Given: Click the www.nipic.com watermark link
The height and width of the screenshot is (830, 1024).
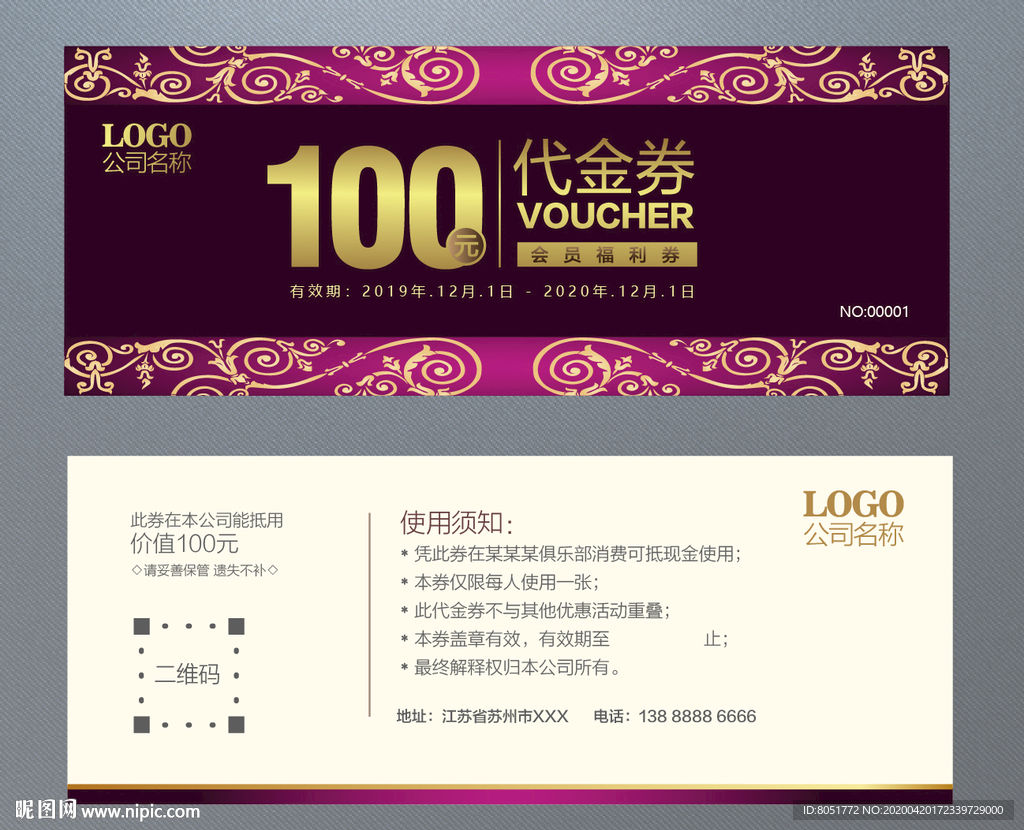Looking at the screenshot, I should (x=140, y=812).
